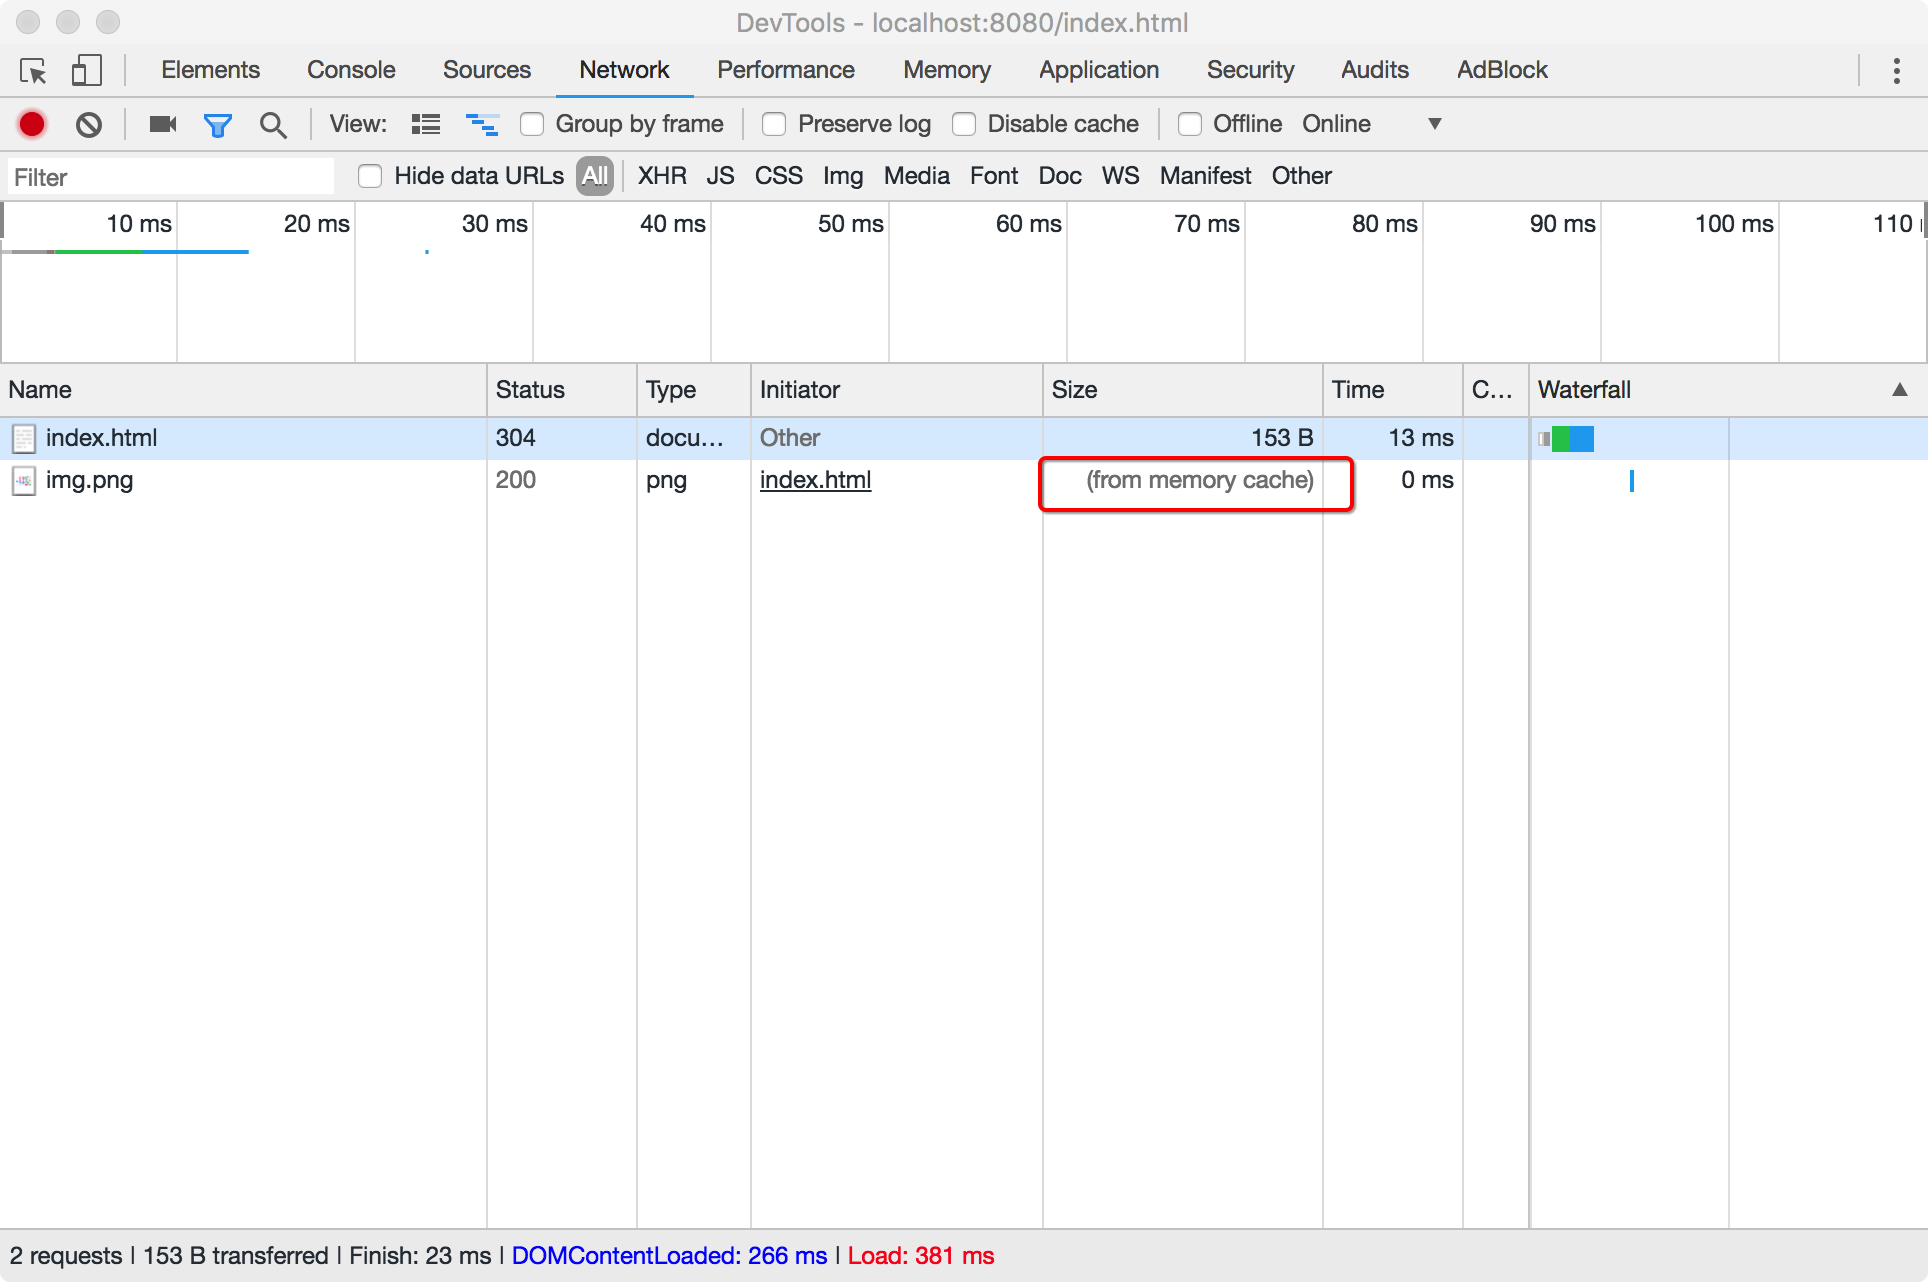Image resolution: width=1928 pixels, height=1282 pixels.
Task: Toggle the device toolbar icon
Action: click(87, 71)
